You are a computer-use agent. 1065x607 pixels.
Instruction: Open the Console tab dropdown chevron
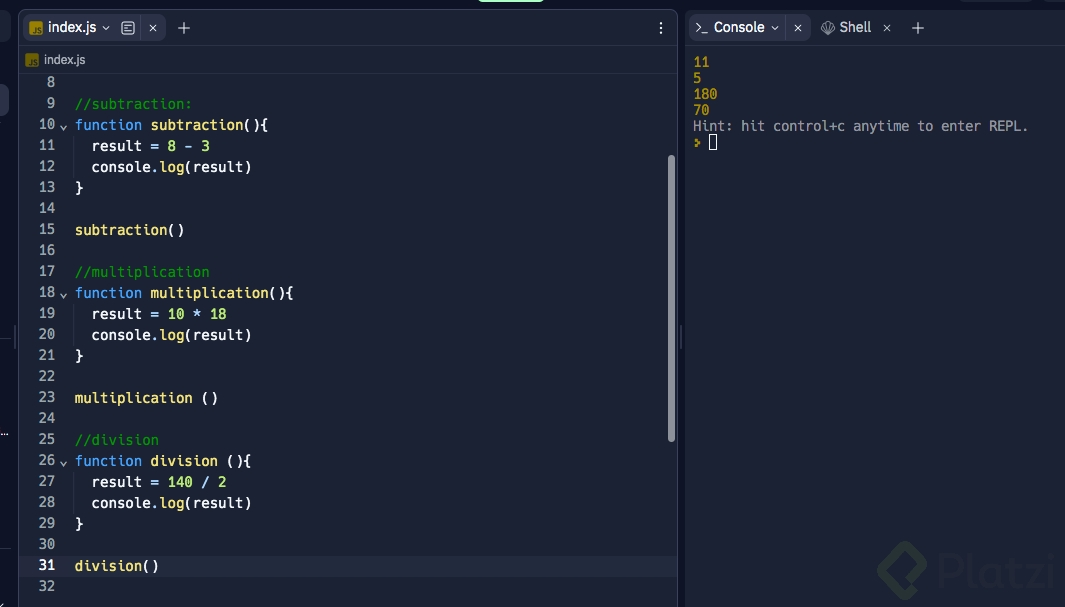775,28
